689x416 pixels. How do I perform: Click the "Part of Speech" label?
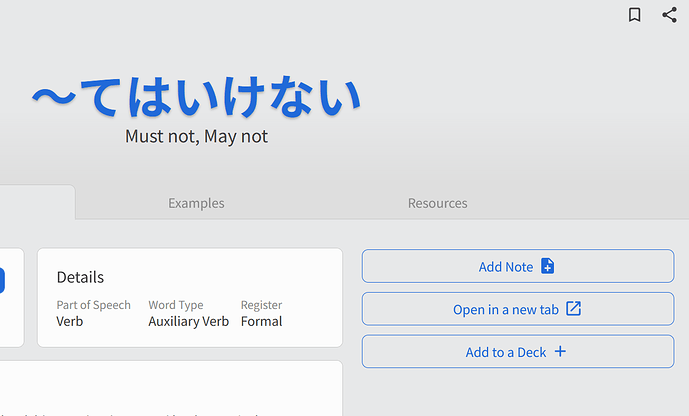coord(94,305)
